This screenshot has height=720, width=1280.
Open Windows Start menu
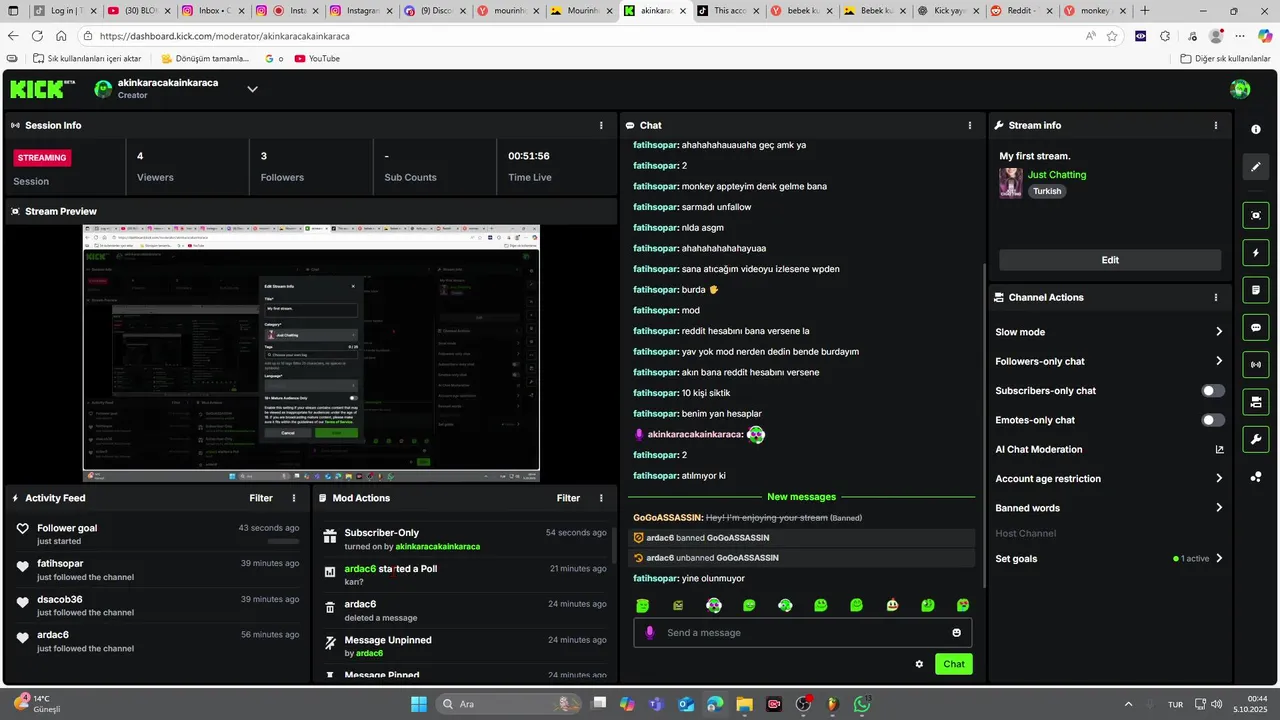pyautogui.click(x=419, y=704)
